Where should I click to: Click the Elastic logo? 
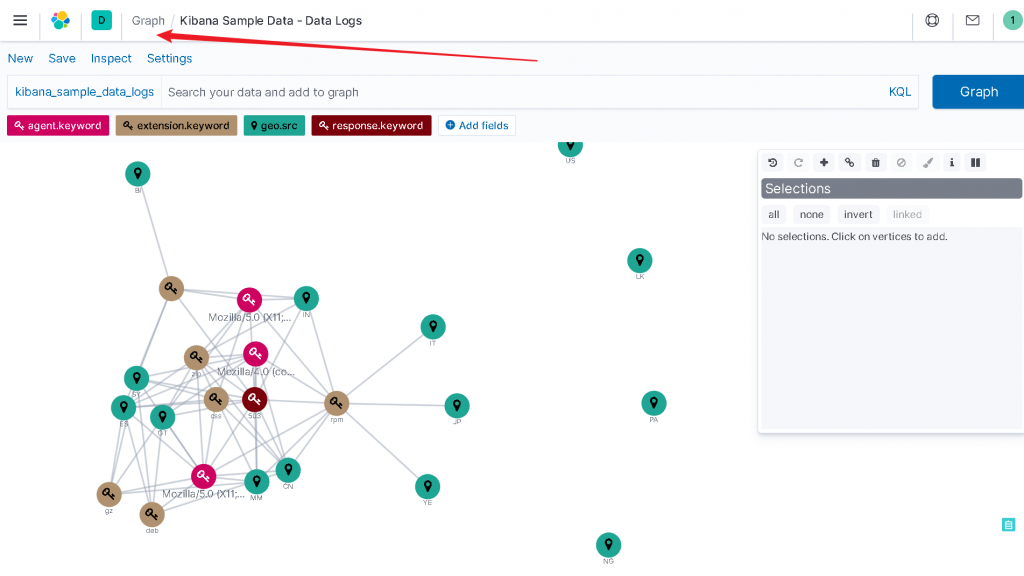61,20
